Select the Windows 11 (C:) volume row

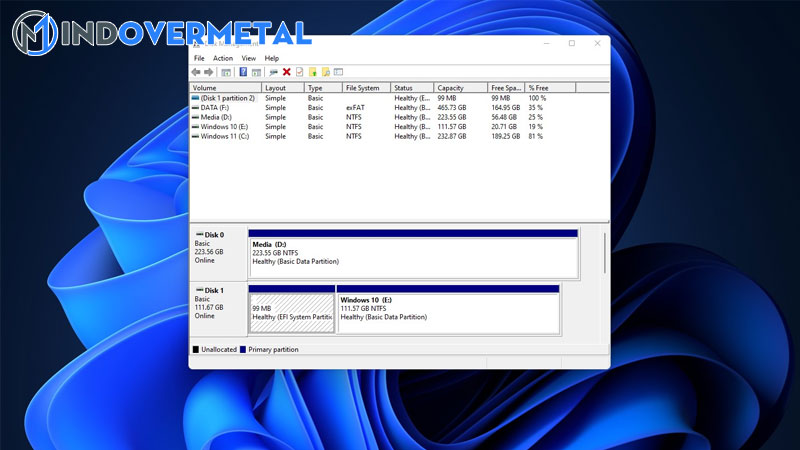[x=226, y=136]
